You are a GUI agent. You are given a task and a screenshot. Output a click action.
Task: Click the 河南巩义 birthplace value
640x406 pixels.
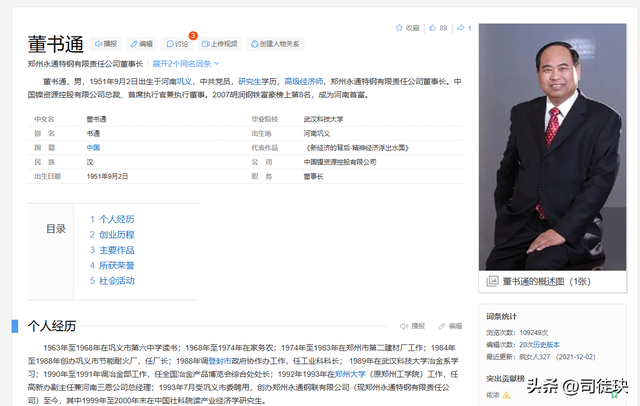click(317, 133)
